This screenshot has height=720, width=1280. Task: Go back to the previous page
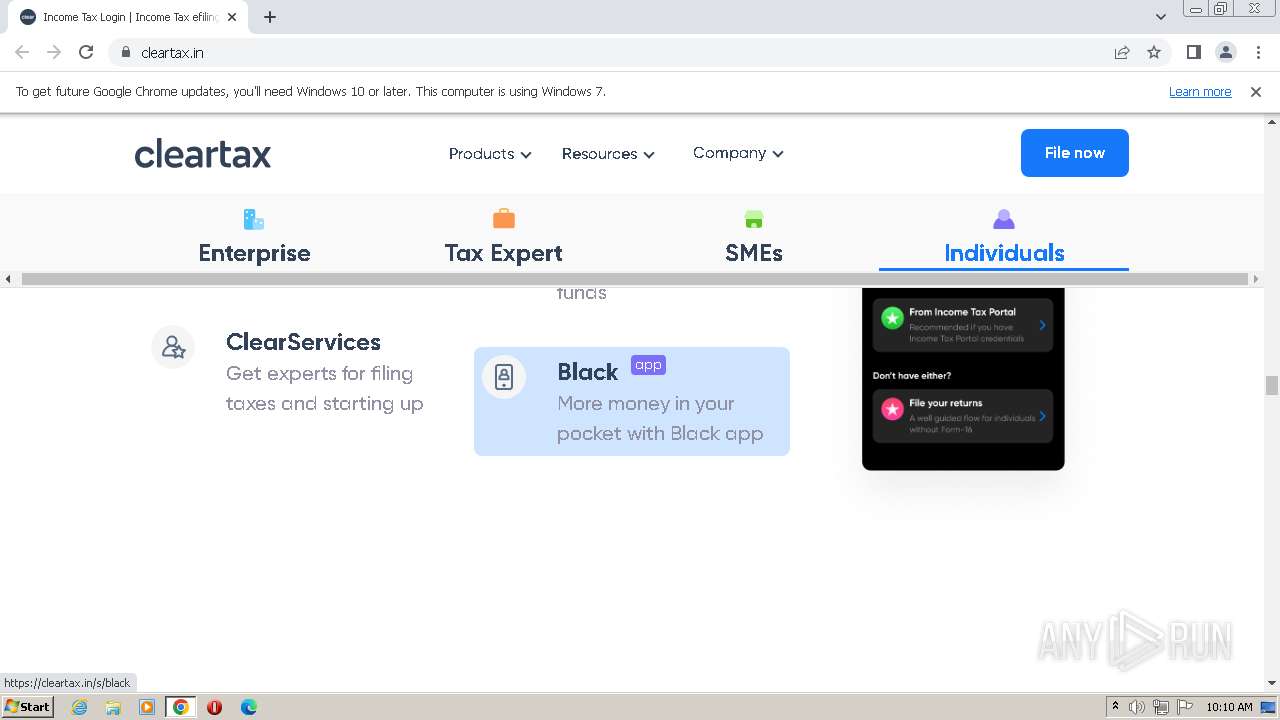tap(22, 52)
